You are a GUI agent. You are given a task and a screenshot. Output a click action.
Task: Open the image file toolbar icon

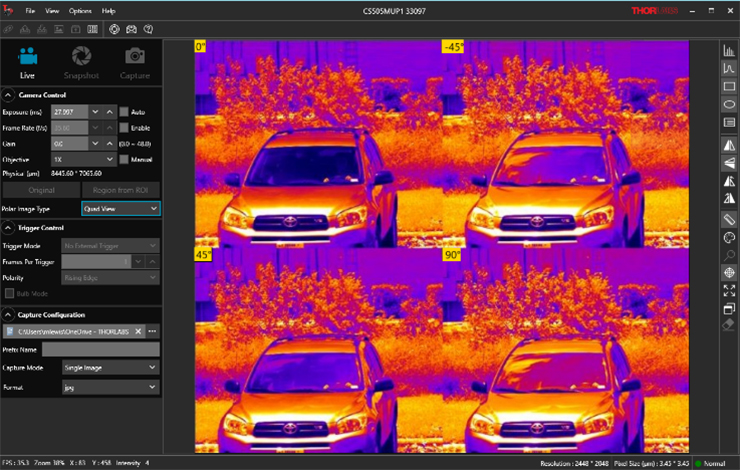tap(59, 29)
